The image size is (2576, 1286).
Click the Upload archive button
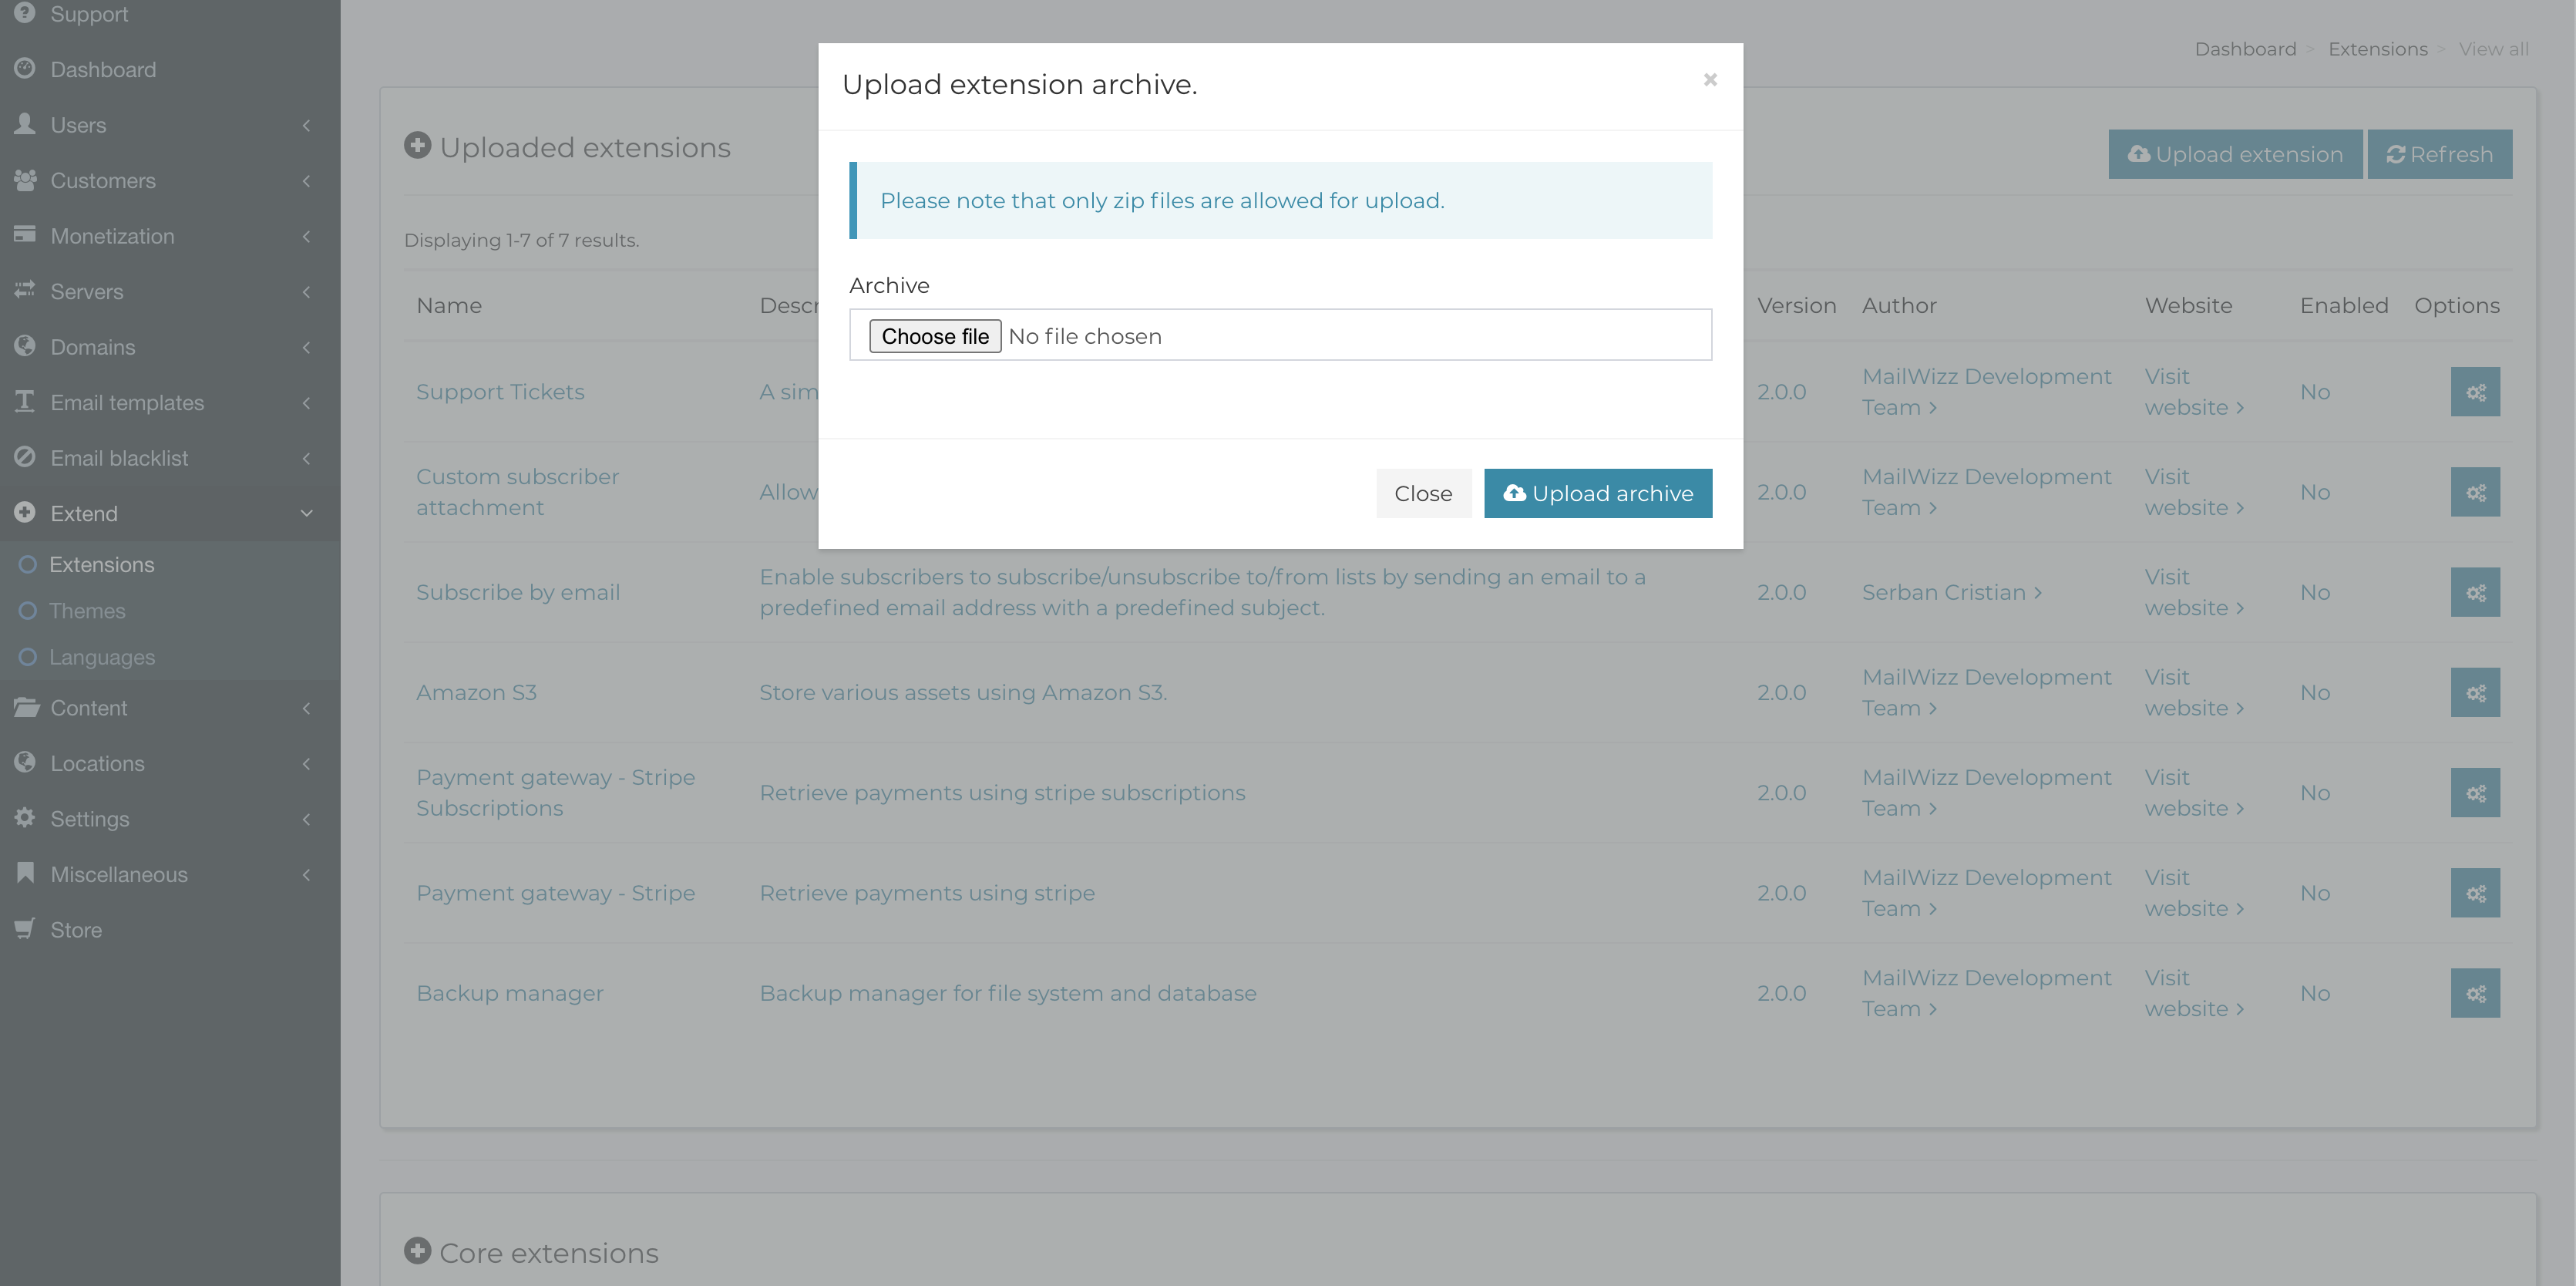[1597, 493]
